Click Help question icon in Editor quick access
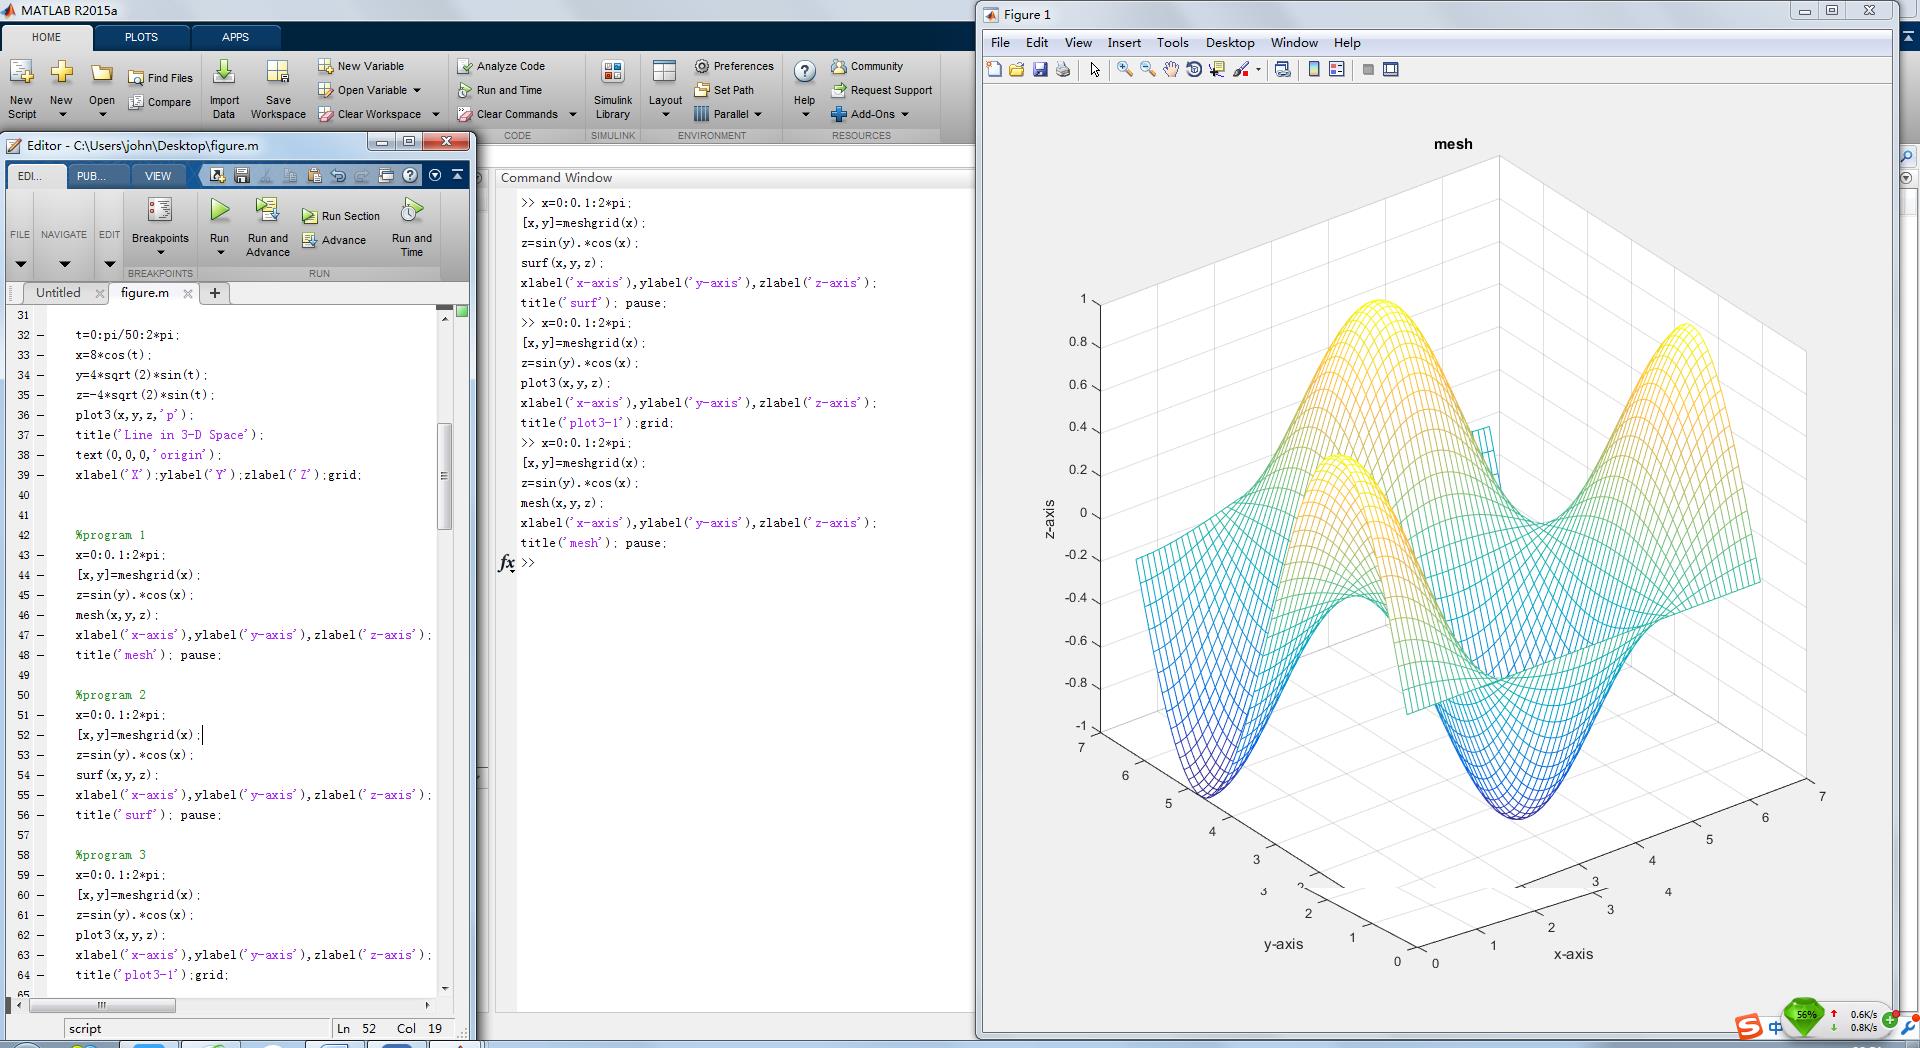Viewport: 1920px width, 1048px height. (x=410, y=175)
